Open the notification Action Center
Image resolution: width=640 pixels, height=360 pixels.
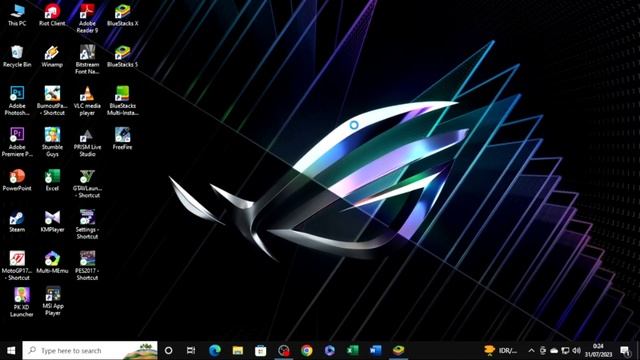tap(625, 350)
